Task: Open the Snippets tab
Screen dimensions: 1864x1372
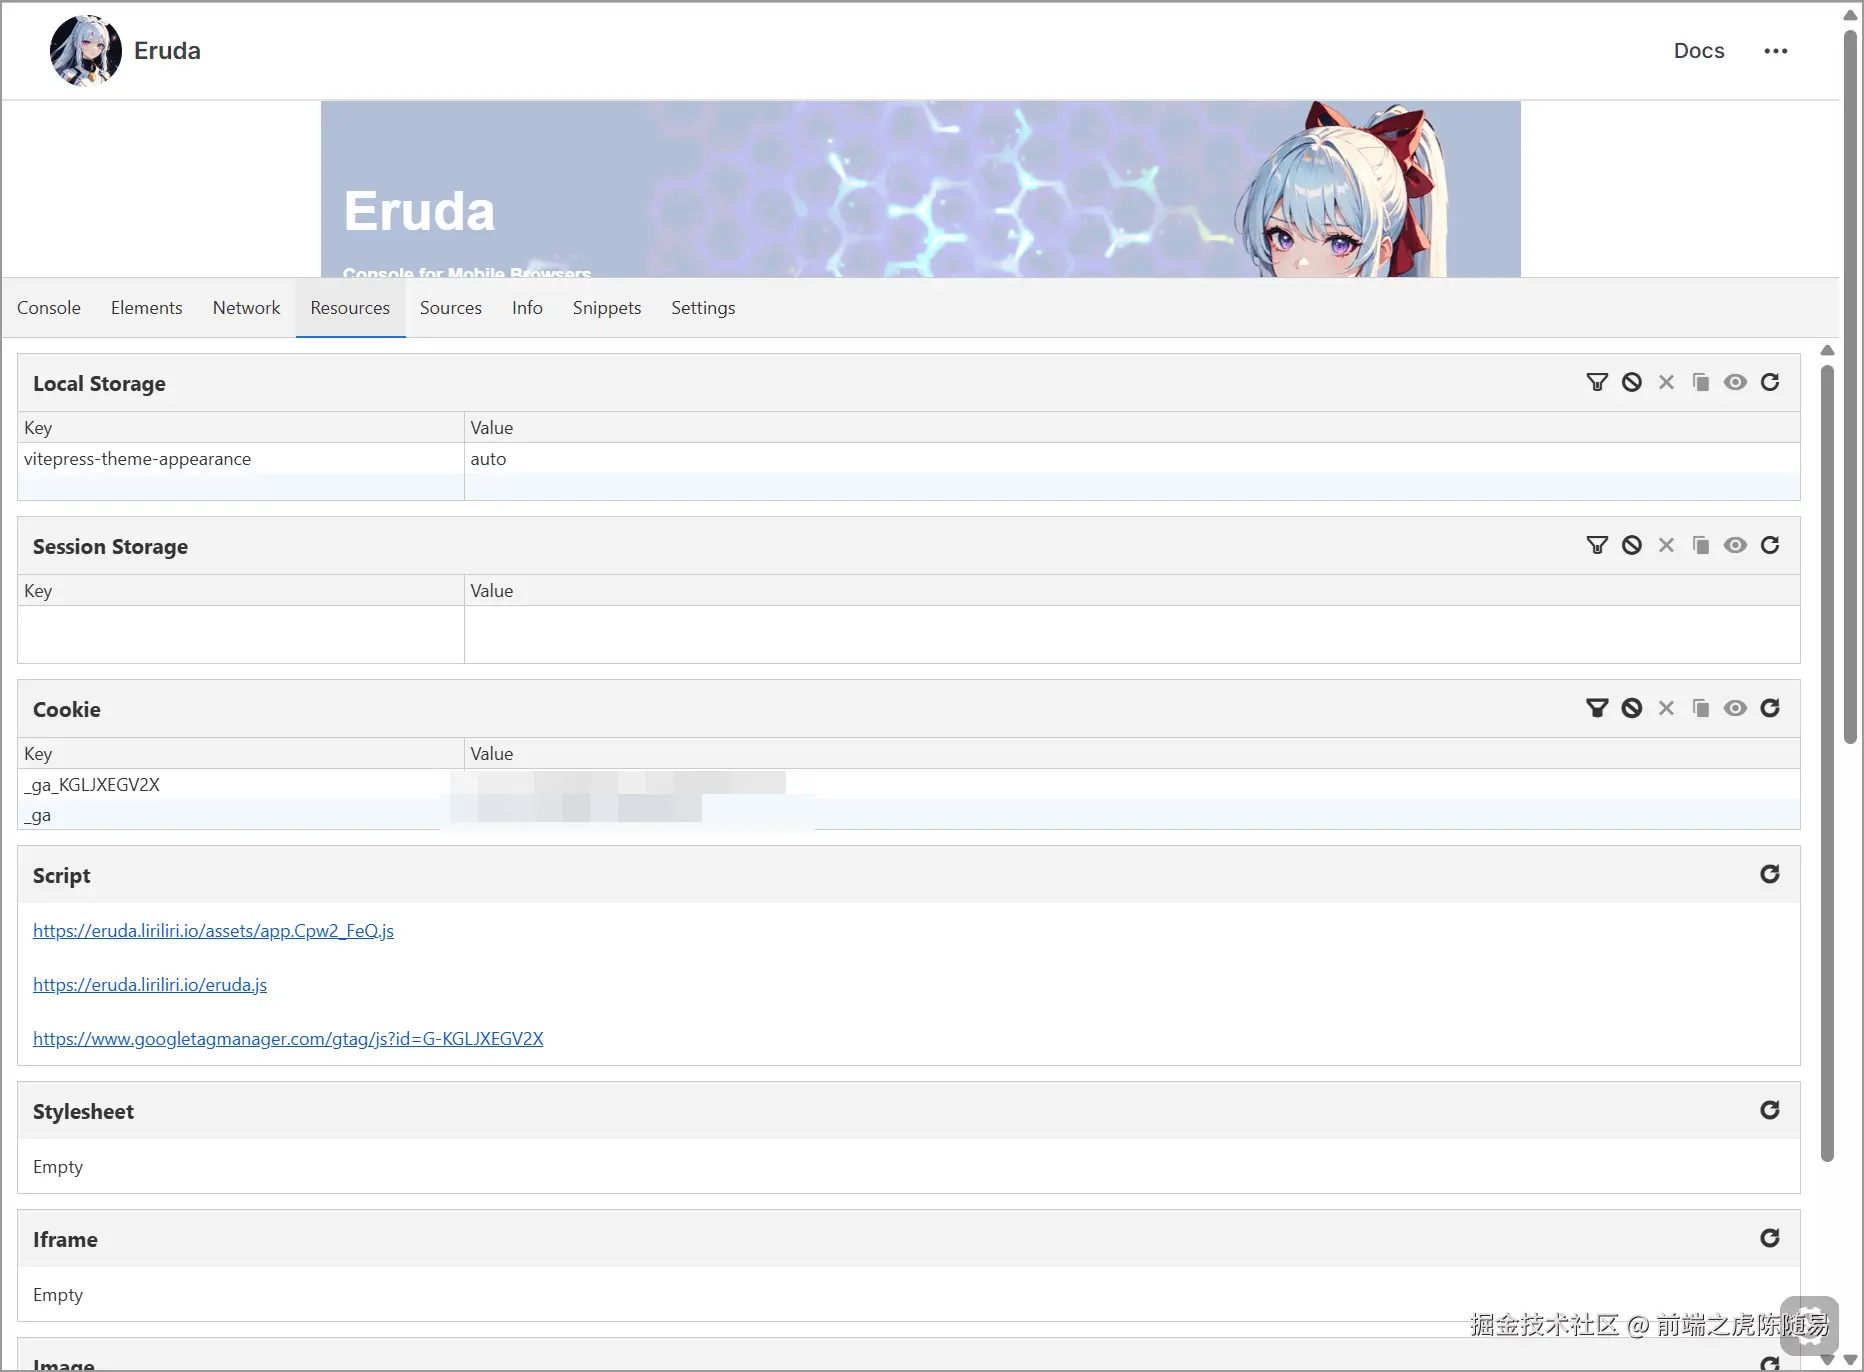Action: point(607,308)
